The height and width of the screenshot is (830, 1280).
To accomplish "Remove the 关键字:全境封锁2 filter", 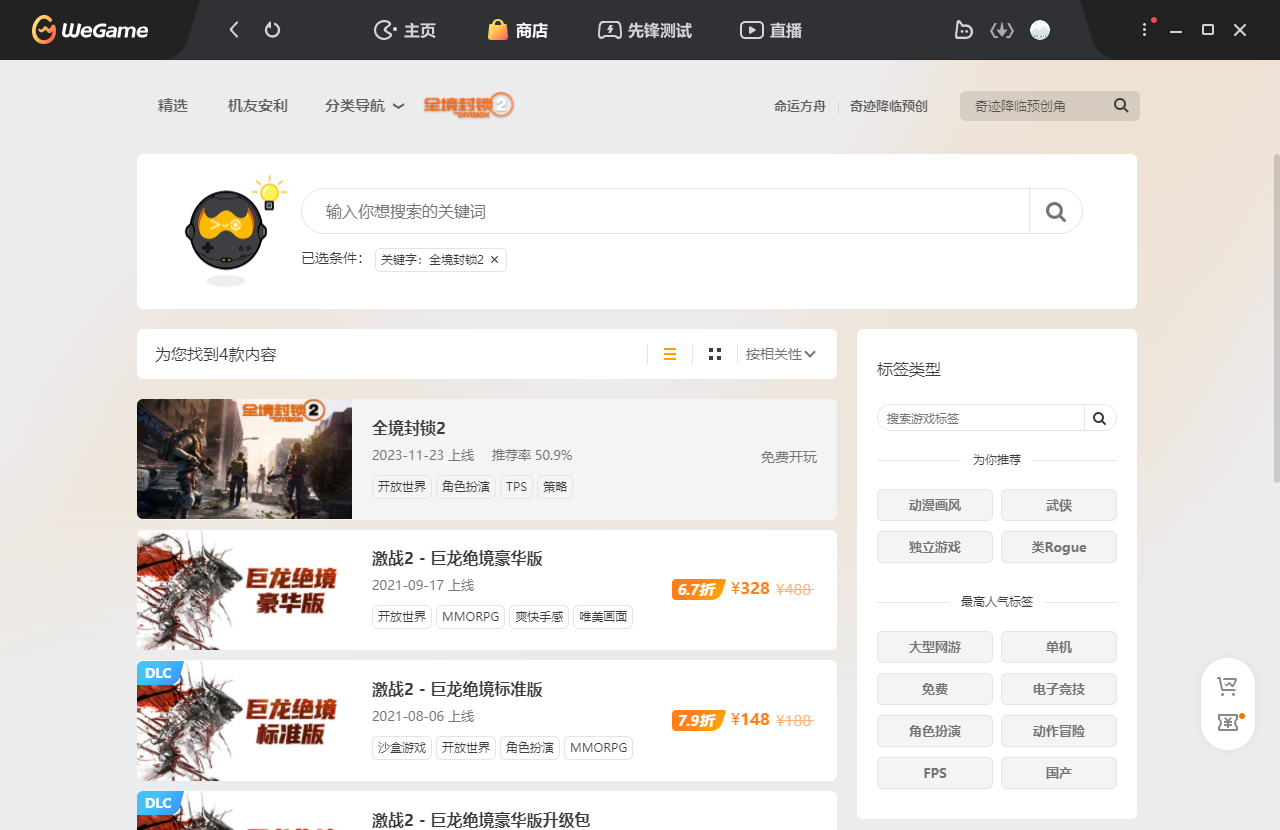I will click(x=494, y=260).
